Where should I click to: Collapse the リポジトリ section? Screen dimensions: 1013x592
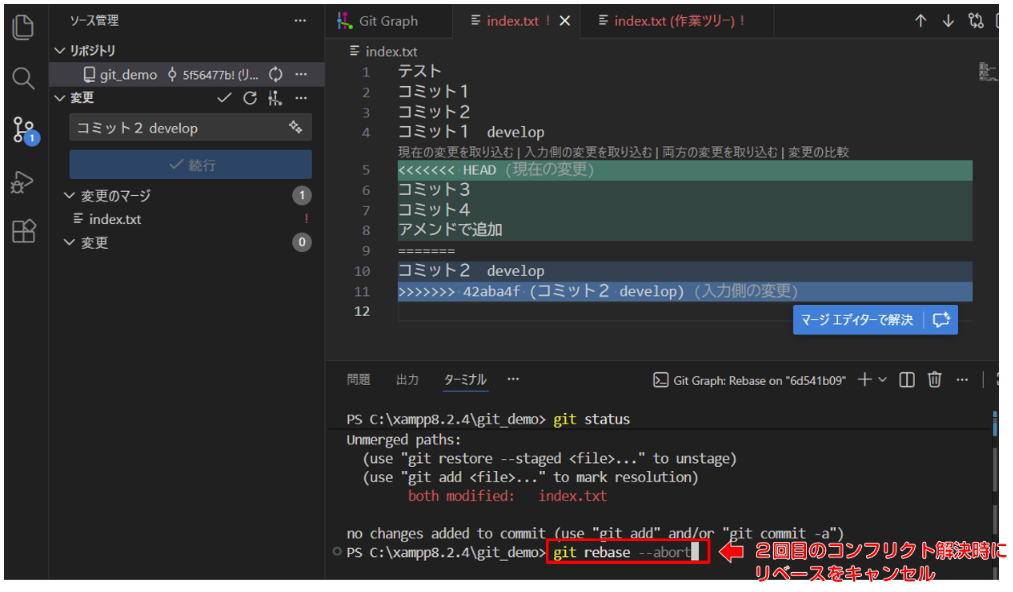(x=59, y=50)
